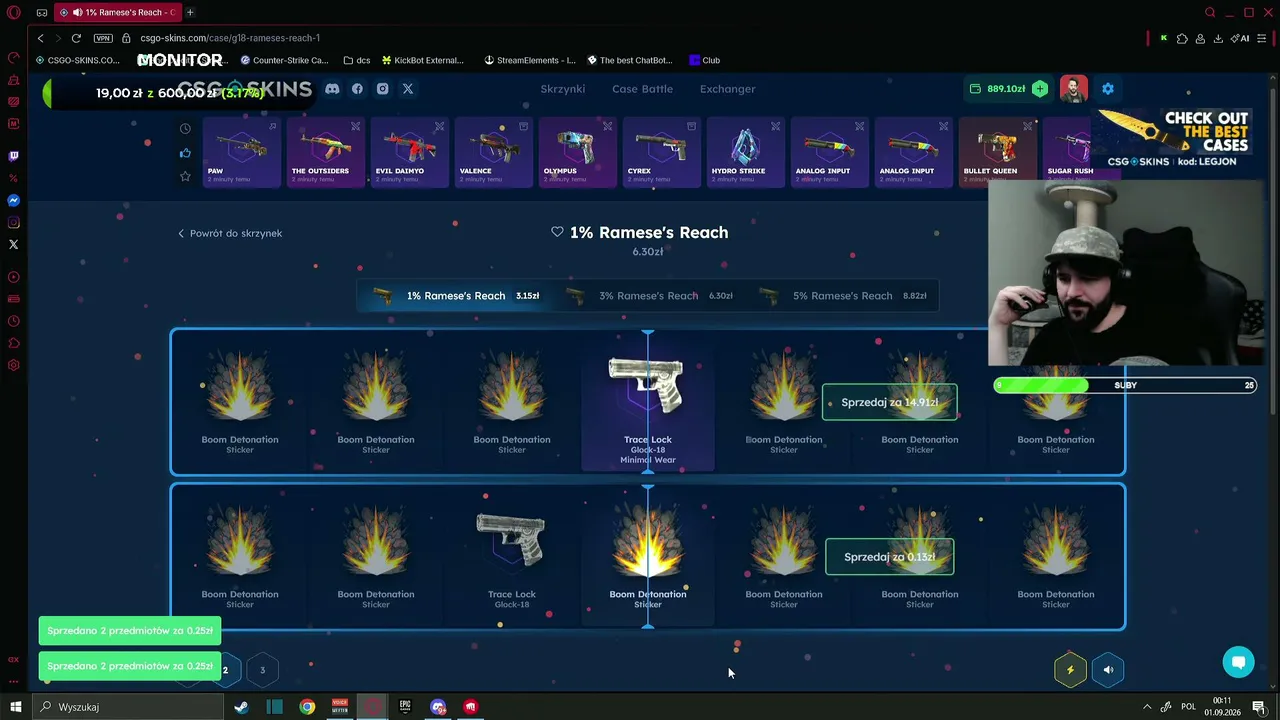Click the Trace Lock Glock-18 Minimal Wear result
The height and width of the screenshot is (720, 1280).
point(648,402)
